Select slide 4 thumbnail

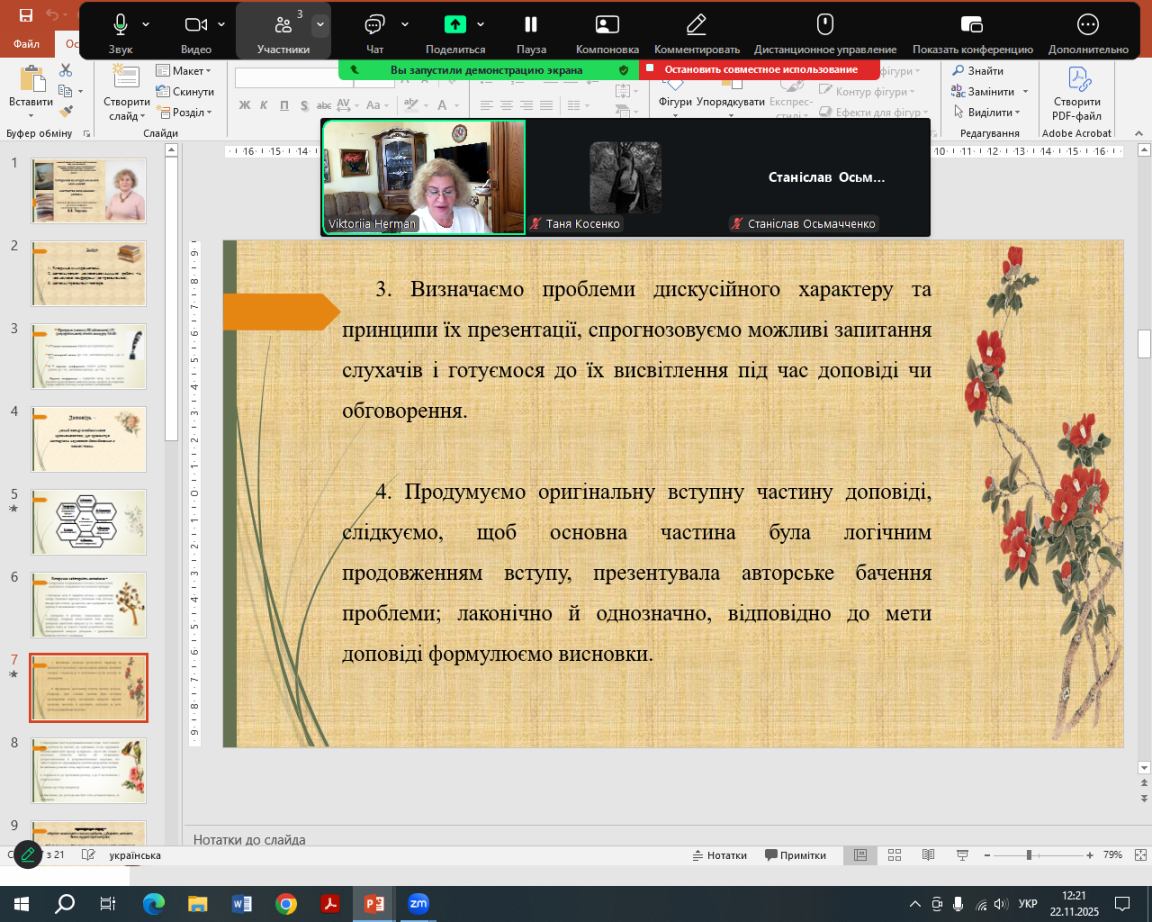pyautogui.click(x=89, y=439)
